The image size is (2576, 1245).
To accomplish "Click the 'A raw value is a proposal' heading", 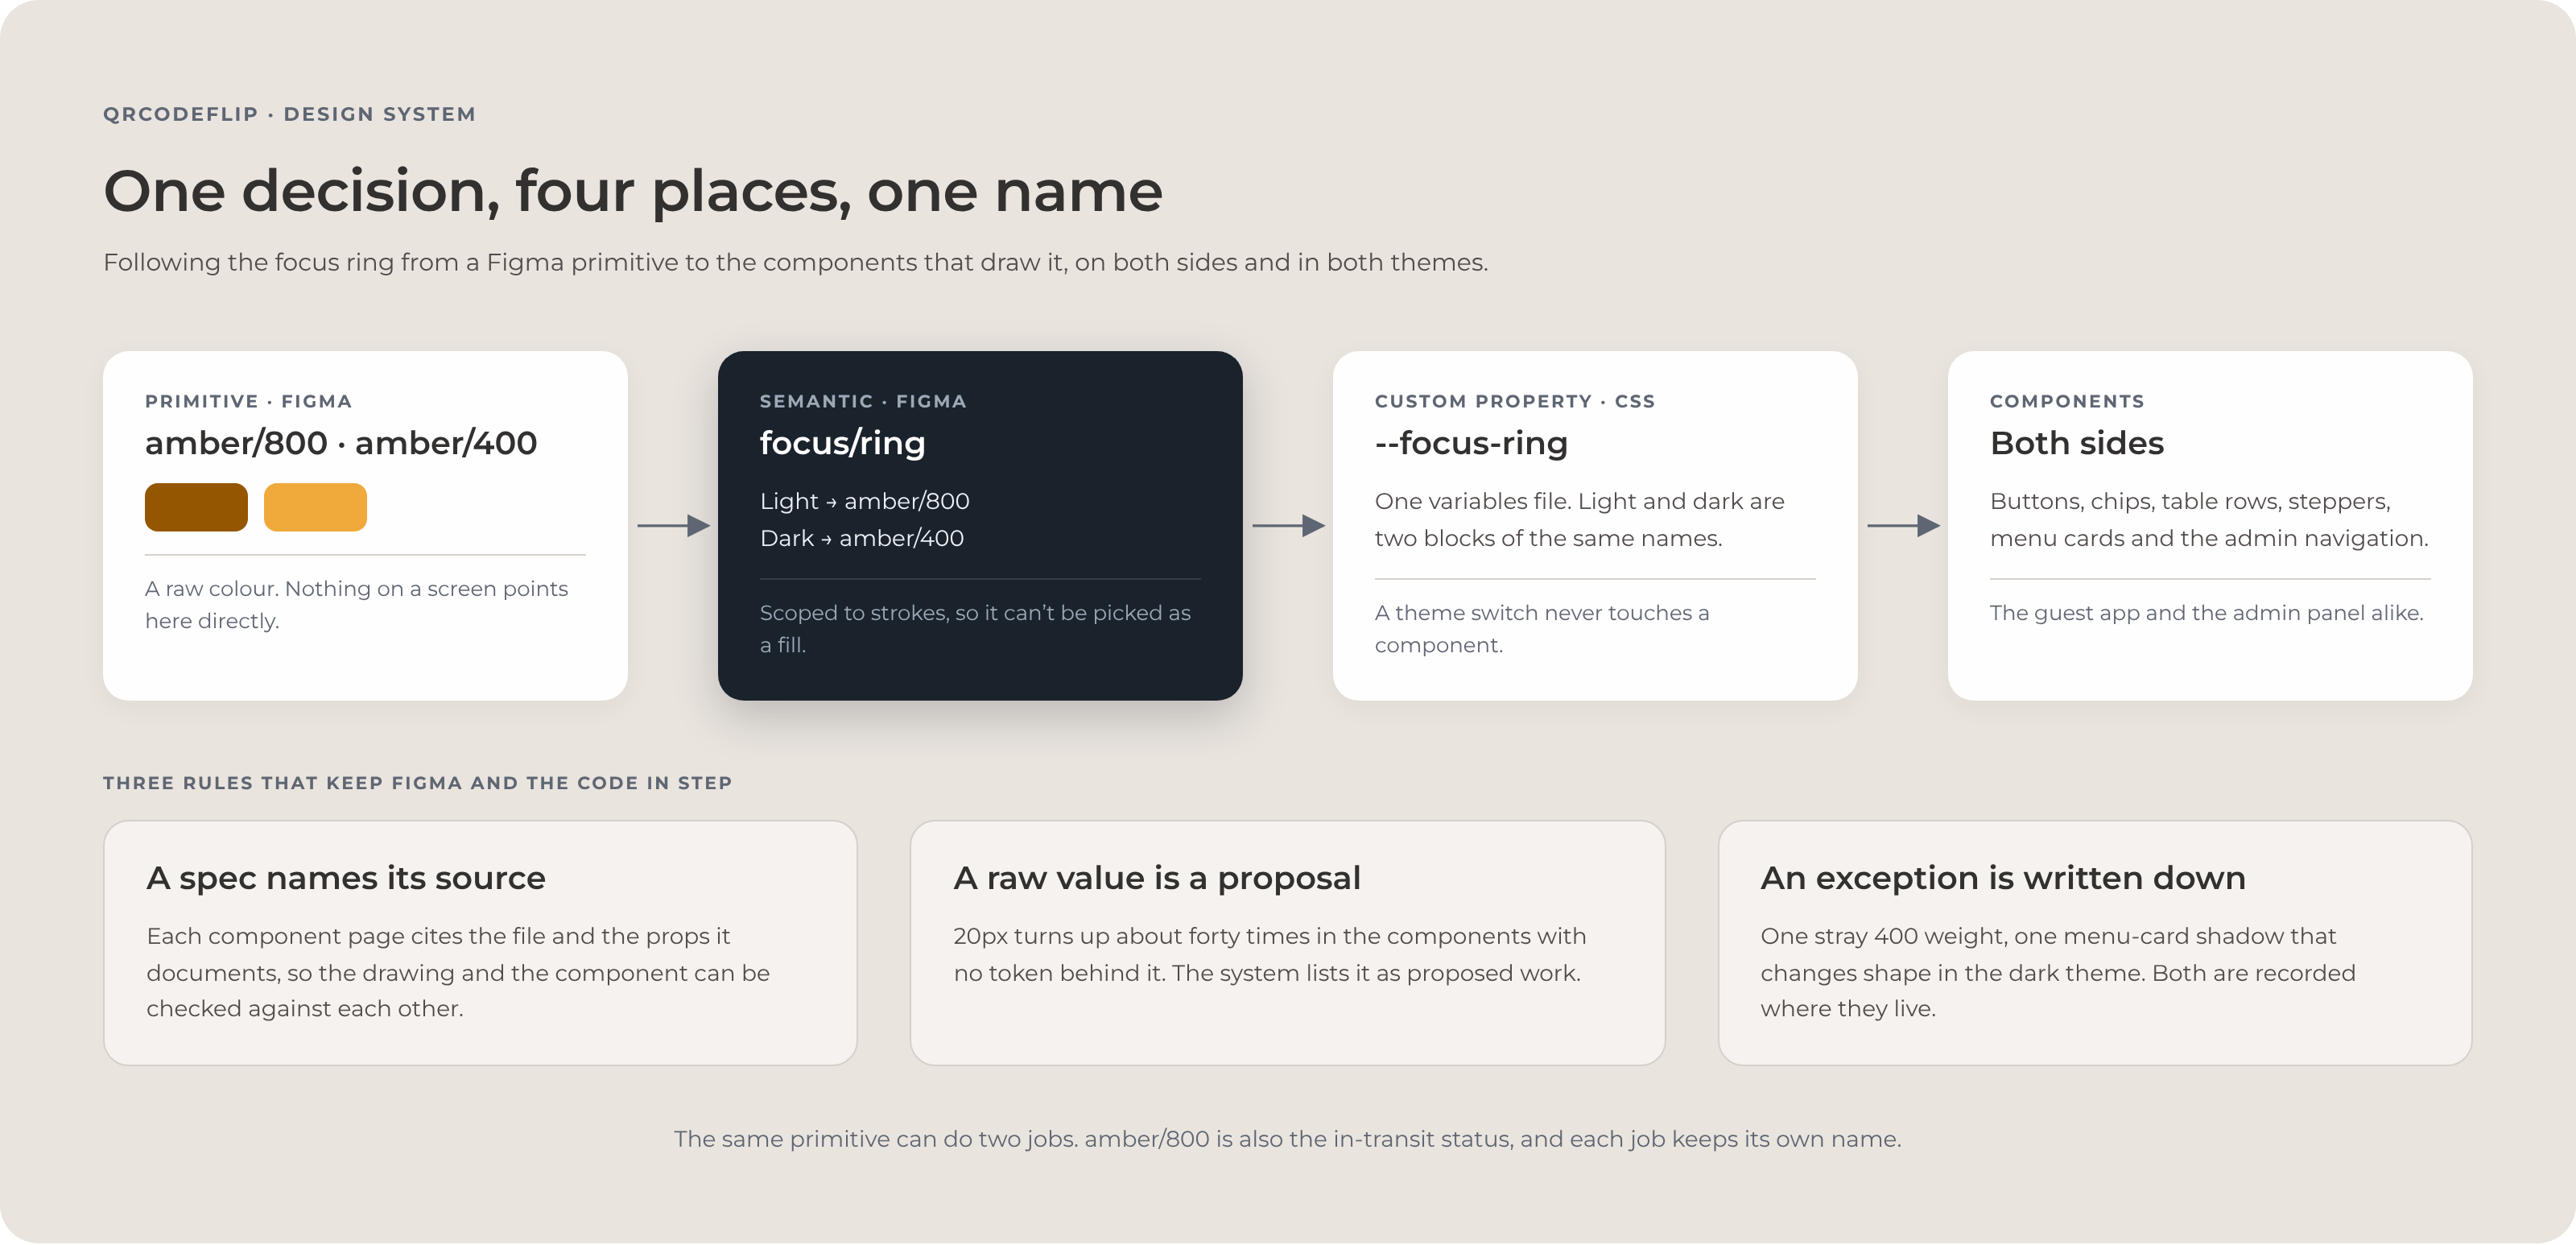I will (x=1156, y=878).
